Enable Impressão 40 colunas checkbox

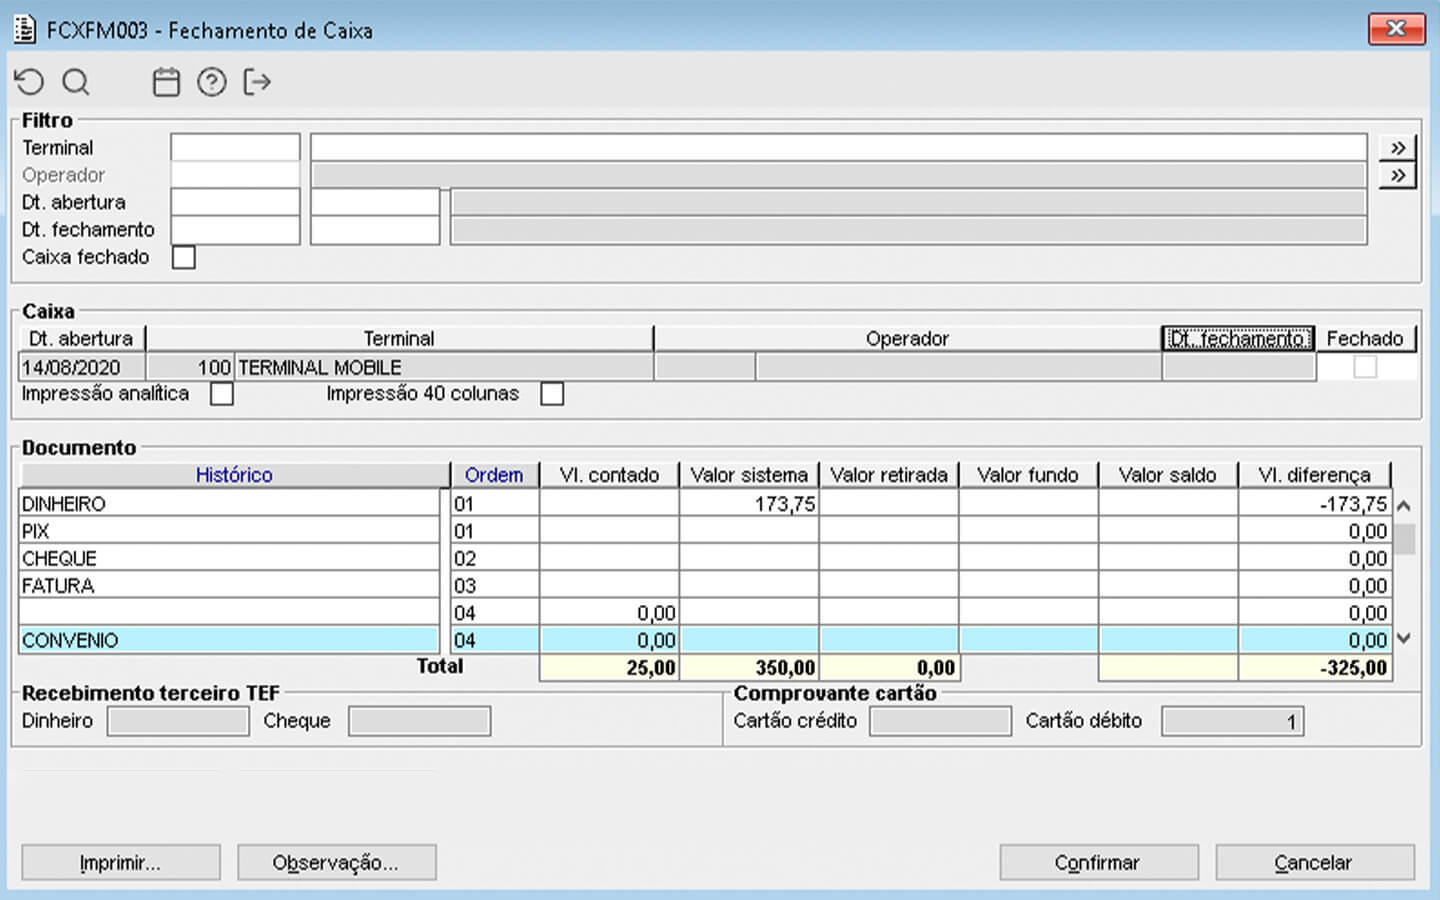[552, 394]
